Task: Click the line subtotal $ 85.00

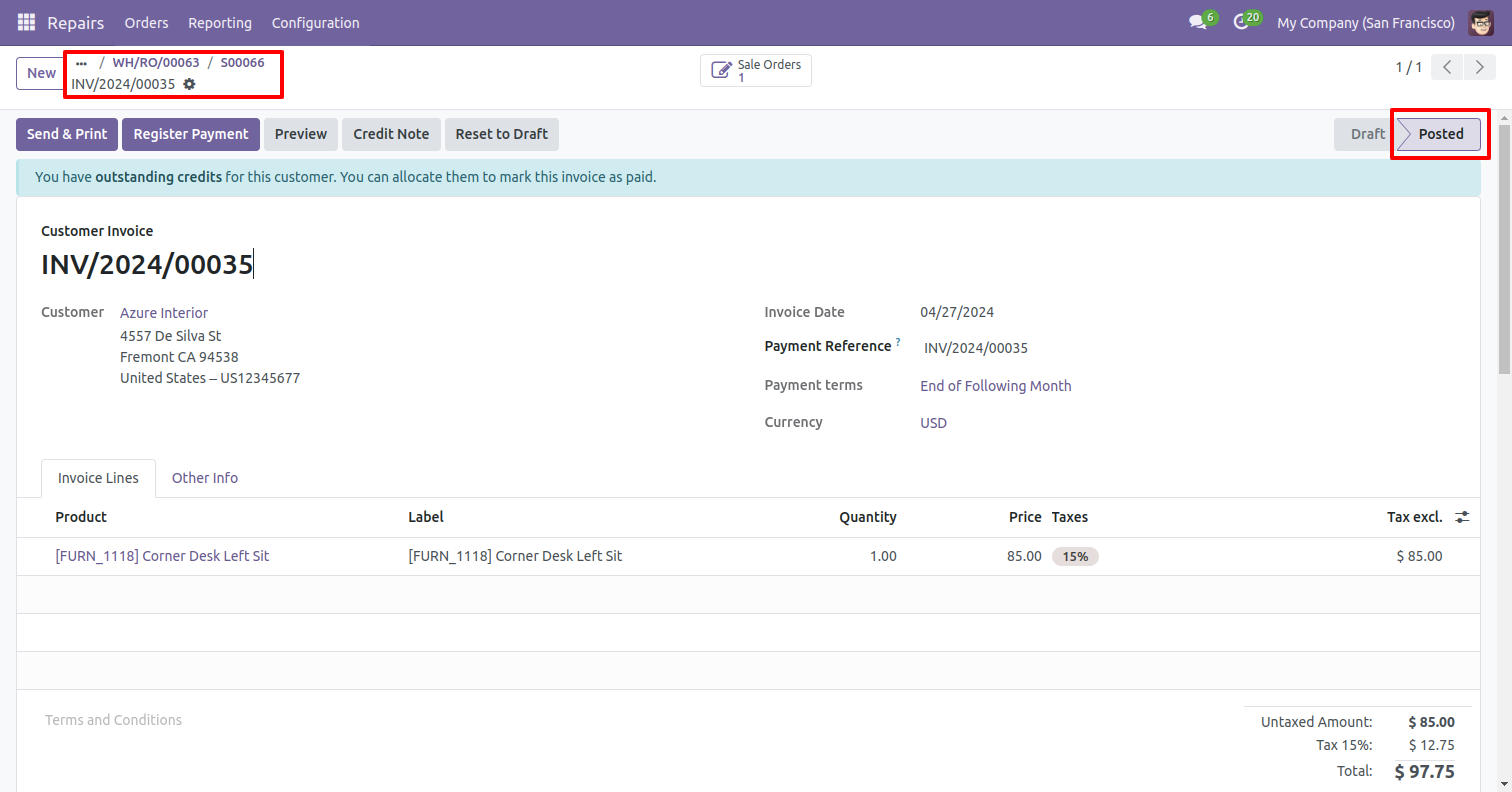Action: [x=1419, y=556]
